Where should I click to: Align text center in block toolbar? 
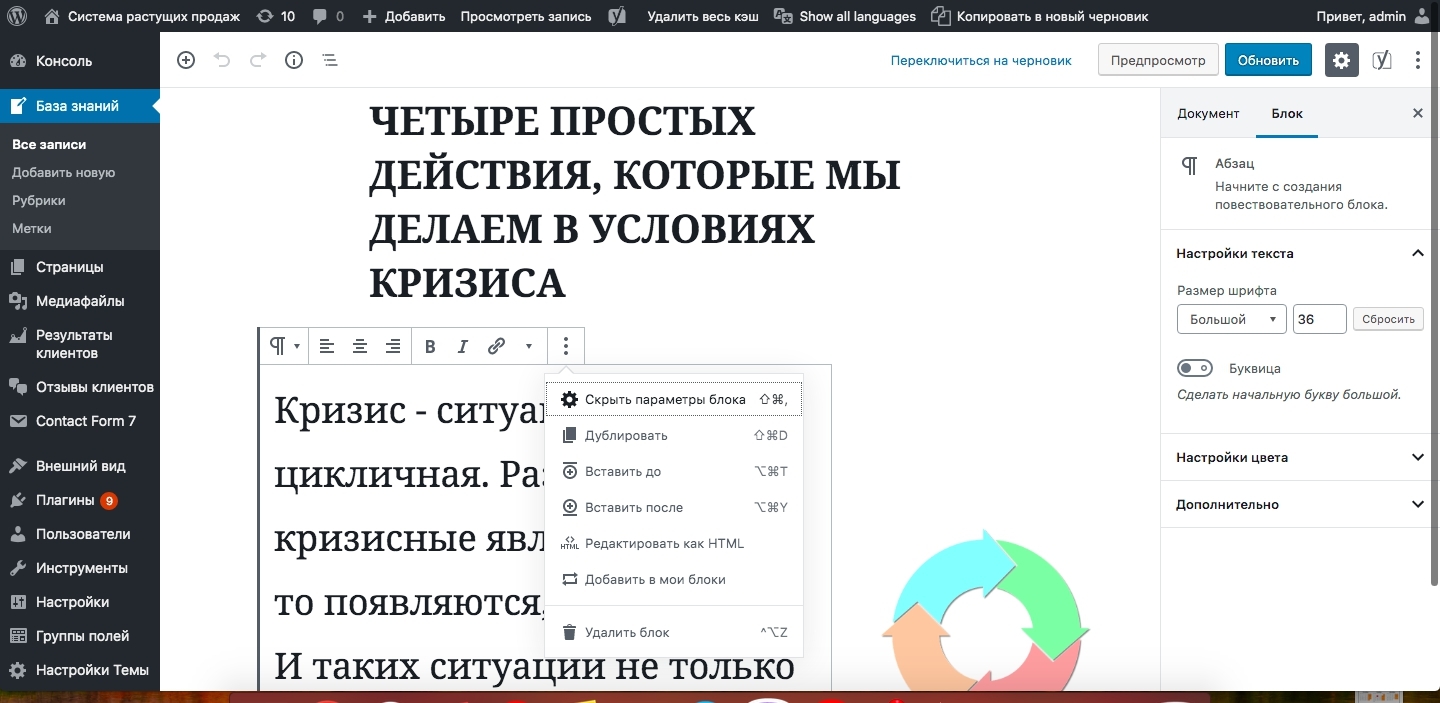pyautogui.click(x=360, y=347)
